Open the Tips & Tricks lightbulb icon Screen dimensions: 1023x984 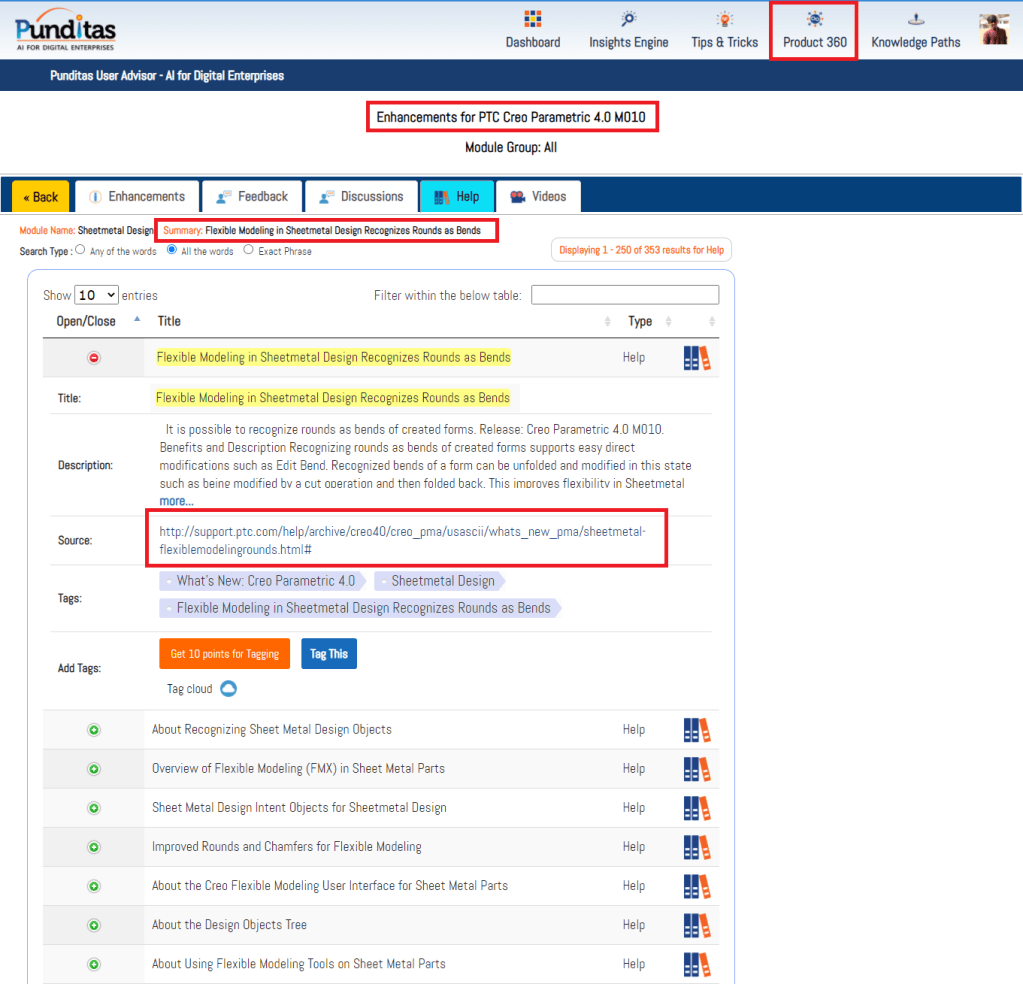(x=724, y=19)
